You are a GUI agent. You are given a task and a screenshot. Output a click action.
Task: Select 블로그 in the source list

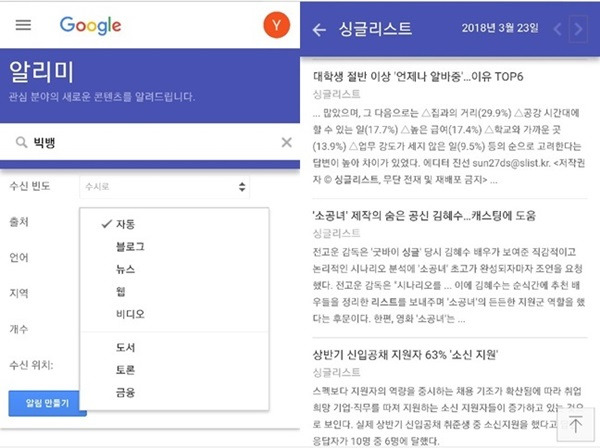pos(130,247)
